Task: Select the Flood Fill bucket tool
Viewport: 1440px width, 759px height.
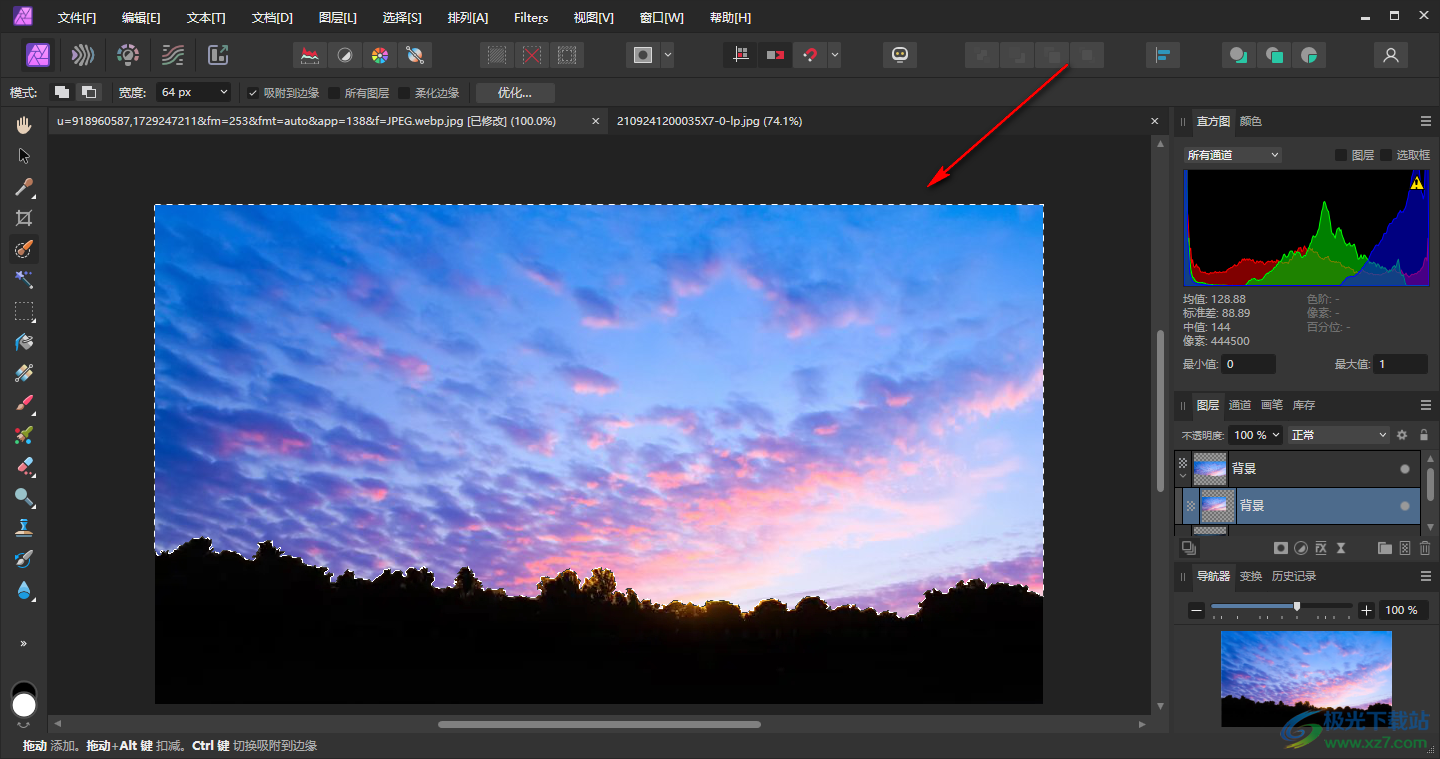Action: (x=24, y=342)
